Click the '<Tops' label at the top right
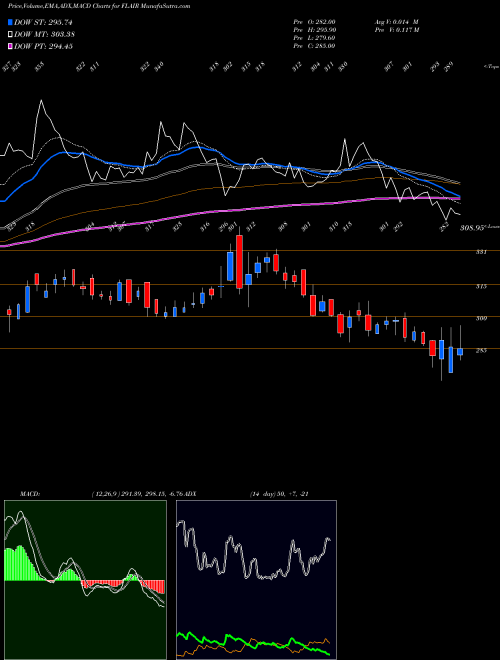This screenshot has width=500, height=660. pos(491,67)
